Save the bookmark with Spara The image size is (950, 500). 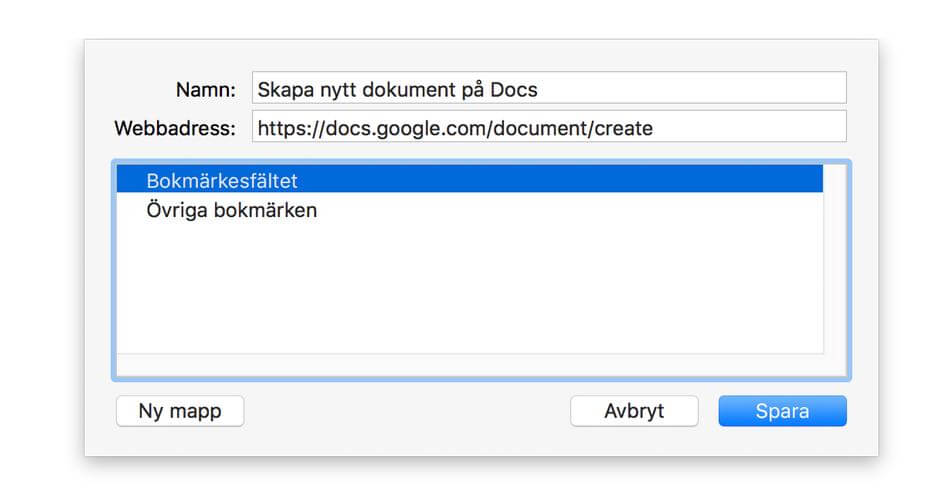click(782, 411)
